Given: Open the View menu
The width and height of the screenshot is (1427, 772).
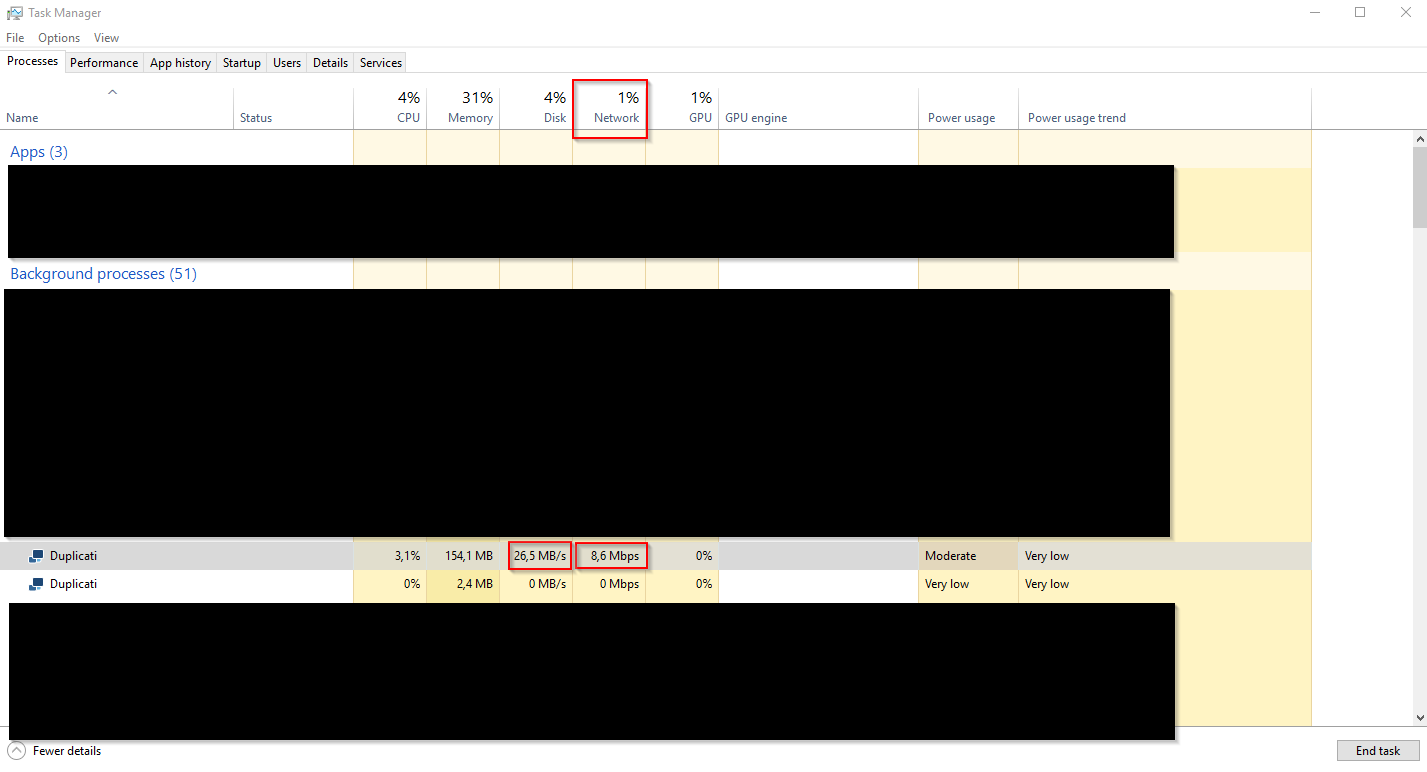Looking at the screenshot, I should (x=106, y=37).
